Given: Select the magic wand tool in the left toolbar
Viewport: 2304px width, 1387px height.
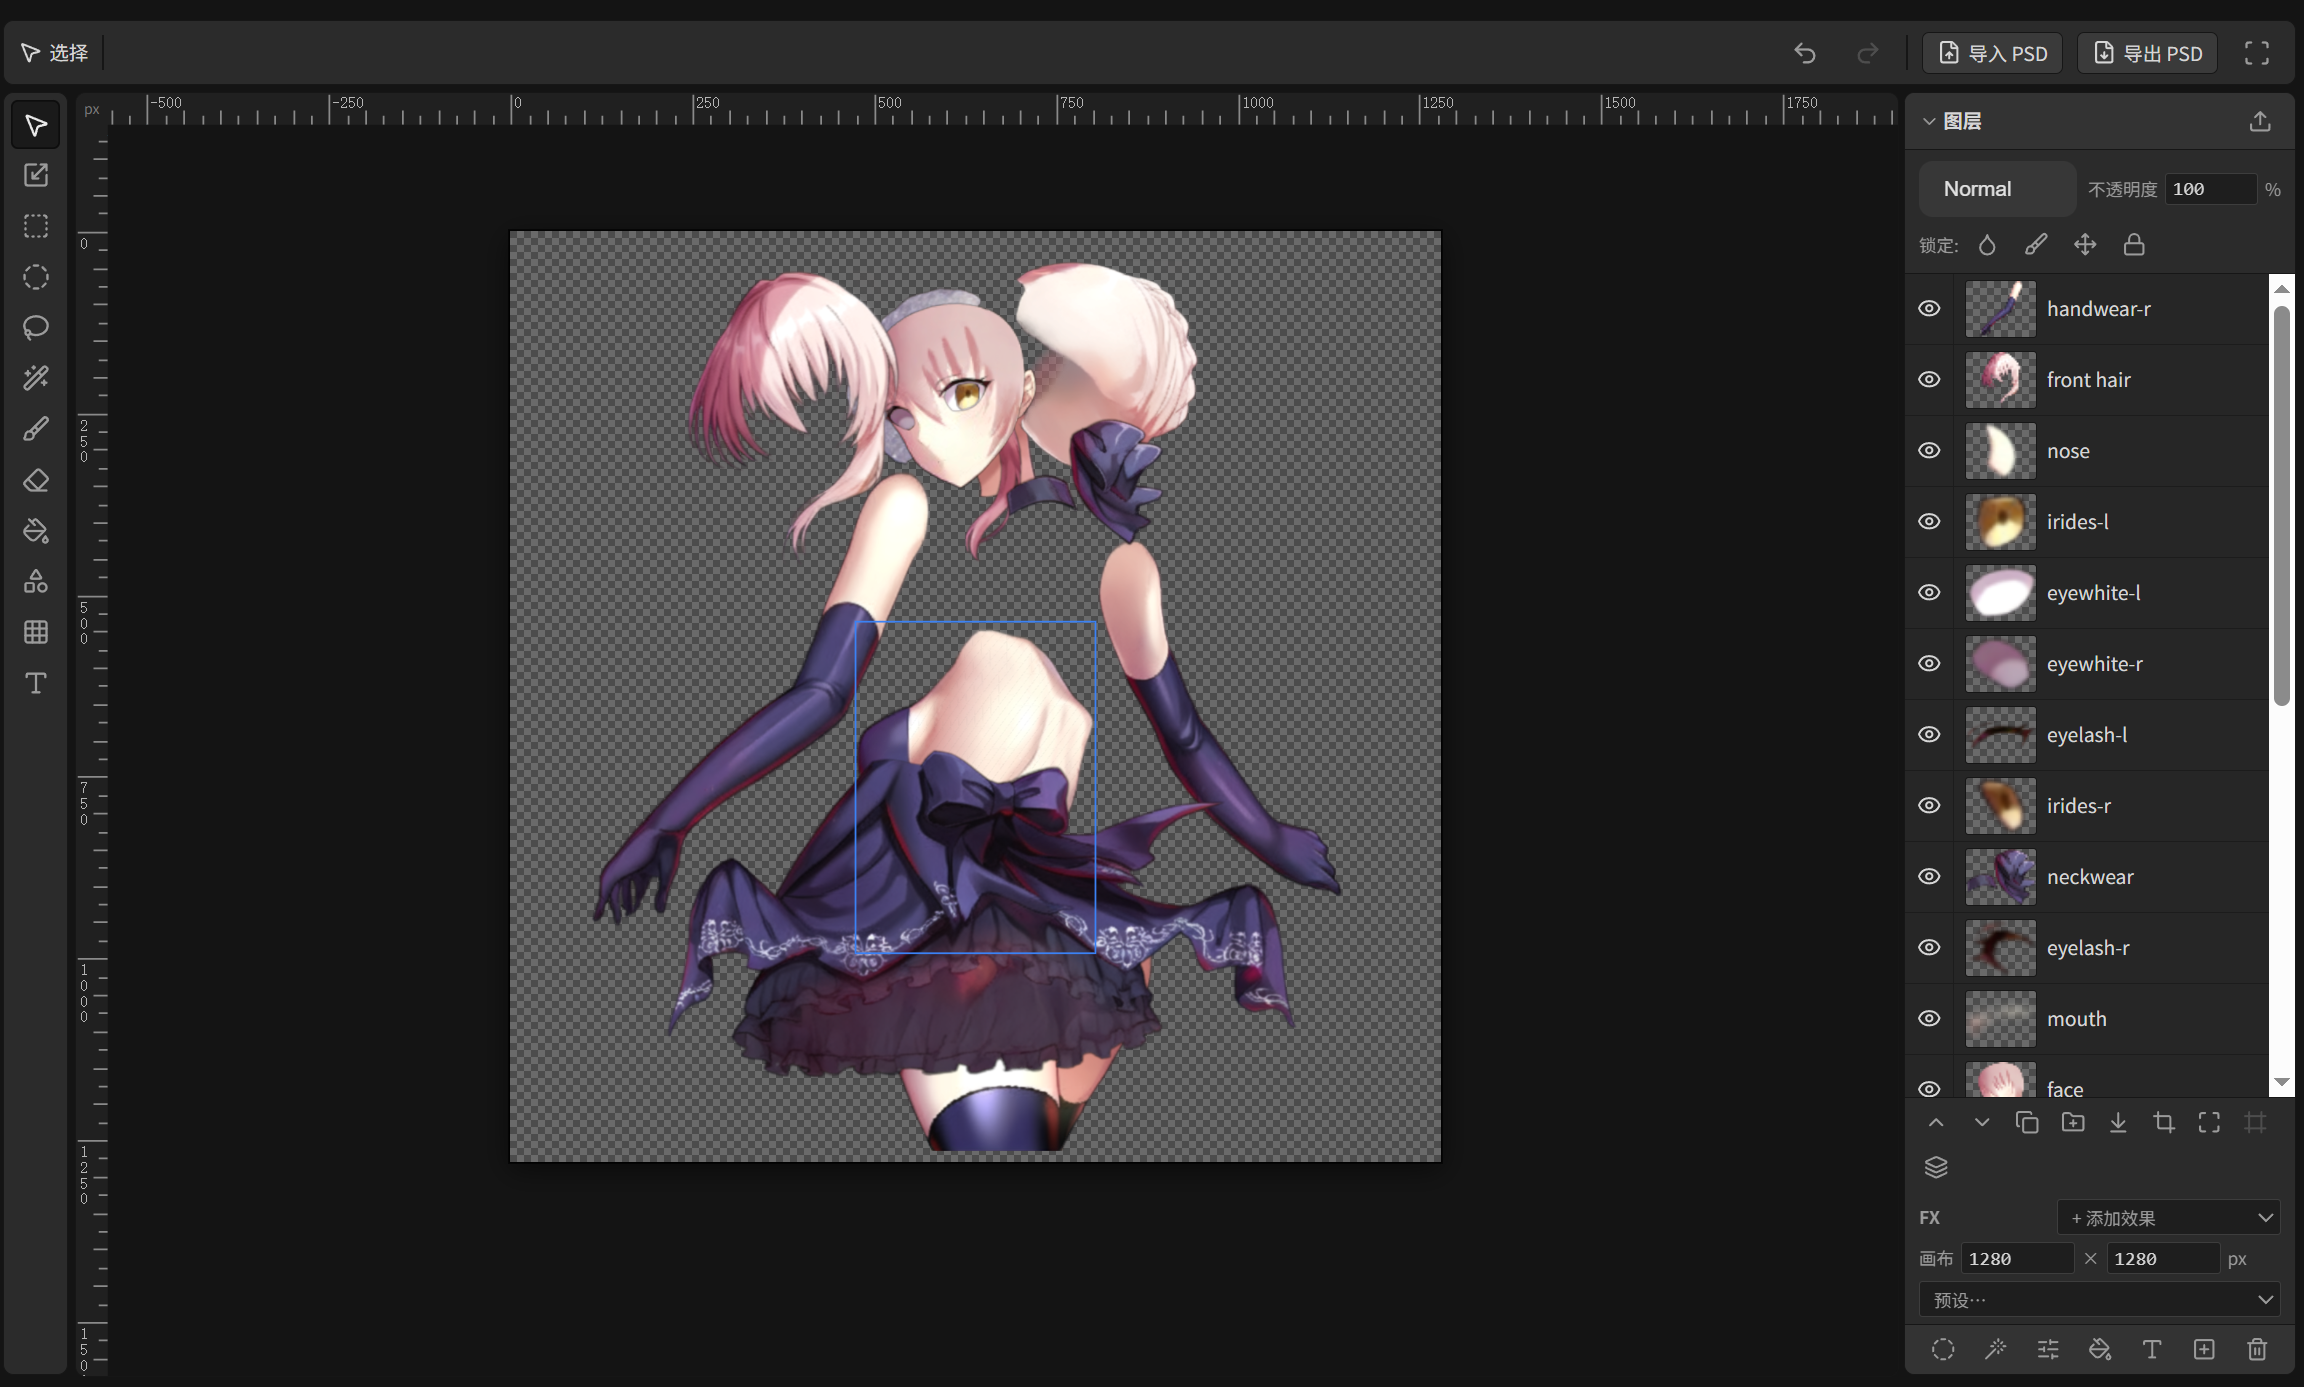Looking at the screenshot, I should (x=36, y=378).
